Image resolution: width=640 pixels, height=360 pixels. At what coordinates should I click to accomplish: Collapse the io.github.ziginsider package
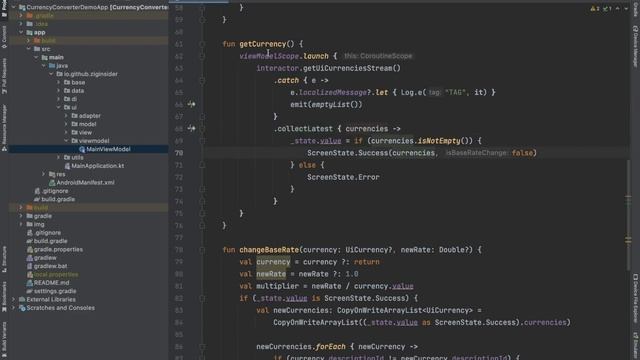(x=51, y=74)
